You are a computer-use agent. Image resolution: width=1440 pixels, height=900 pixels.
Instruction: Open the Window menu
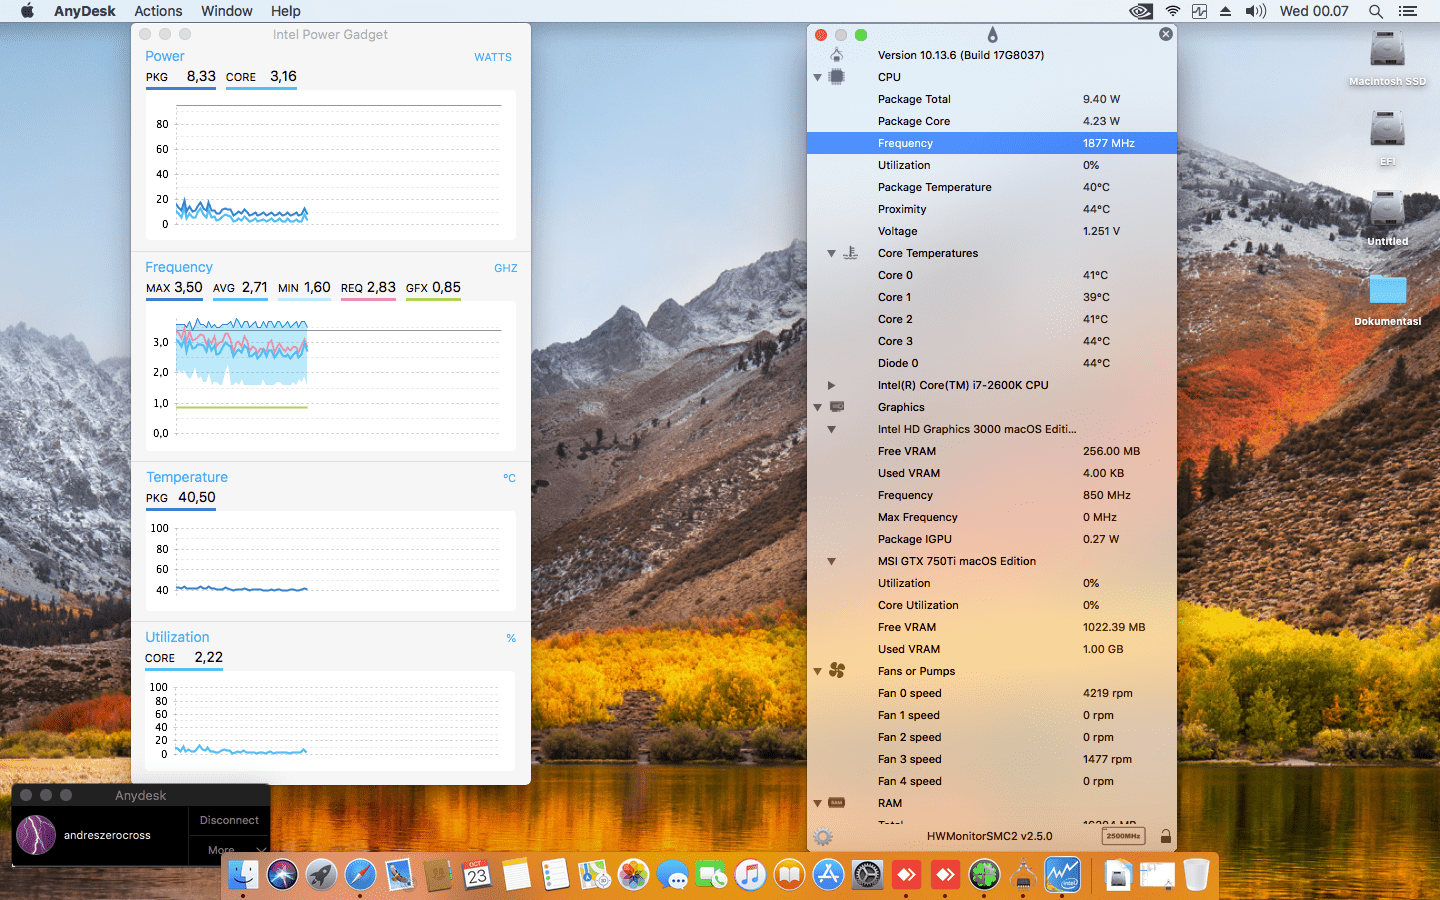[x=226, y=11]
